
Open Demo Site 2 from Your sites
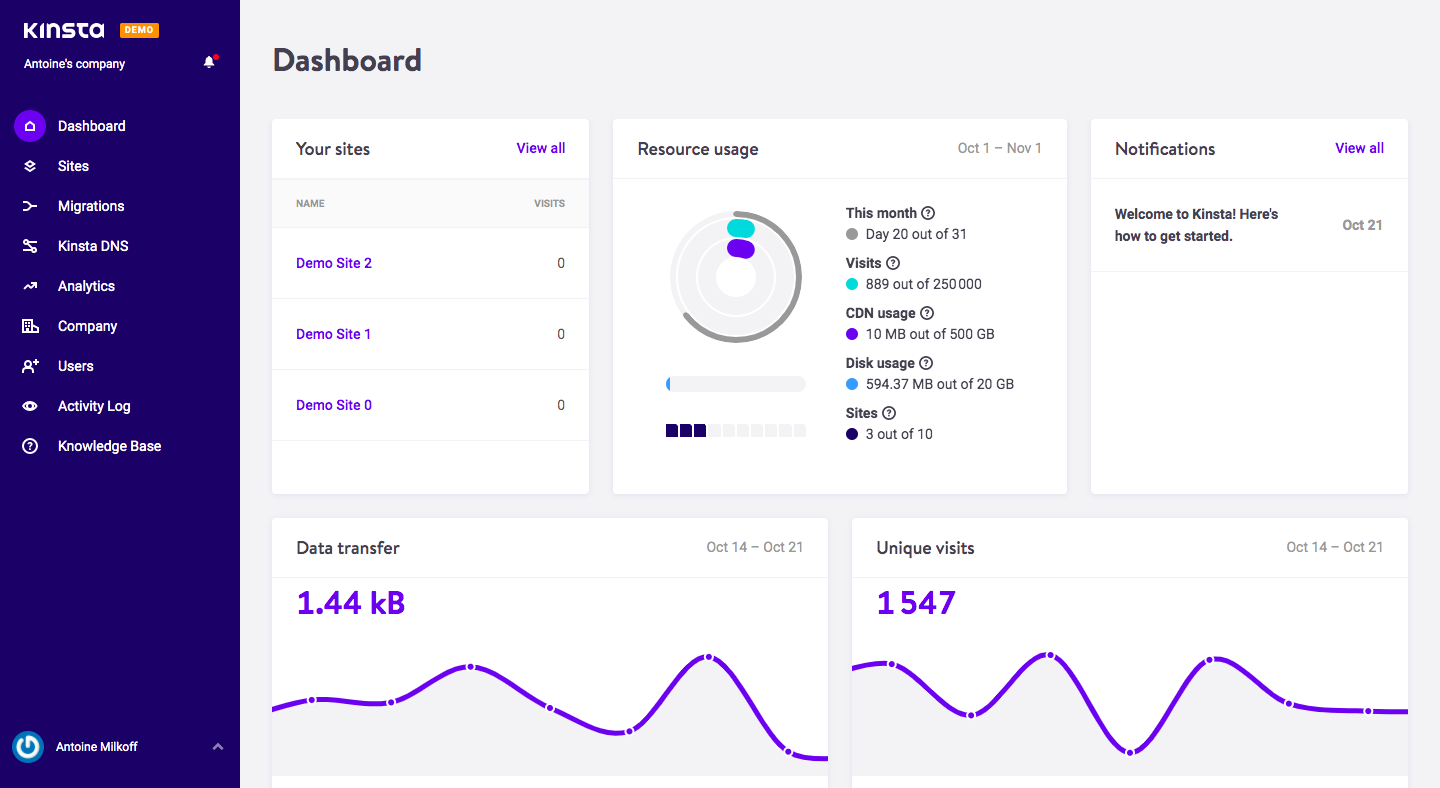click(x=333, y=263)
